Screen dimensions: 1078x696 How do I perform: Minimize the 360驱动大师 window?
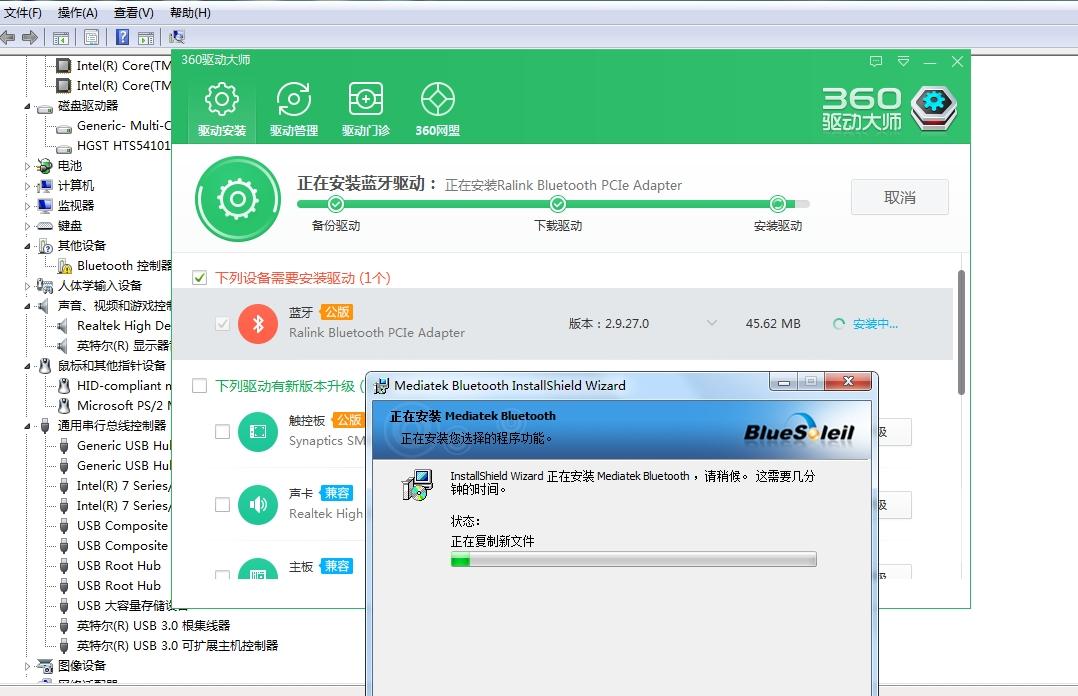(x=930, y=62)
